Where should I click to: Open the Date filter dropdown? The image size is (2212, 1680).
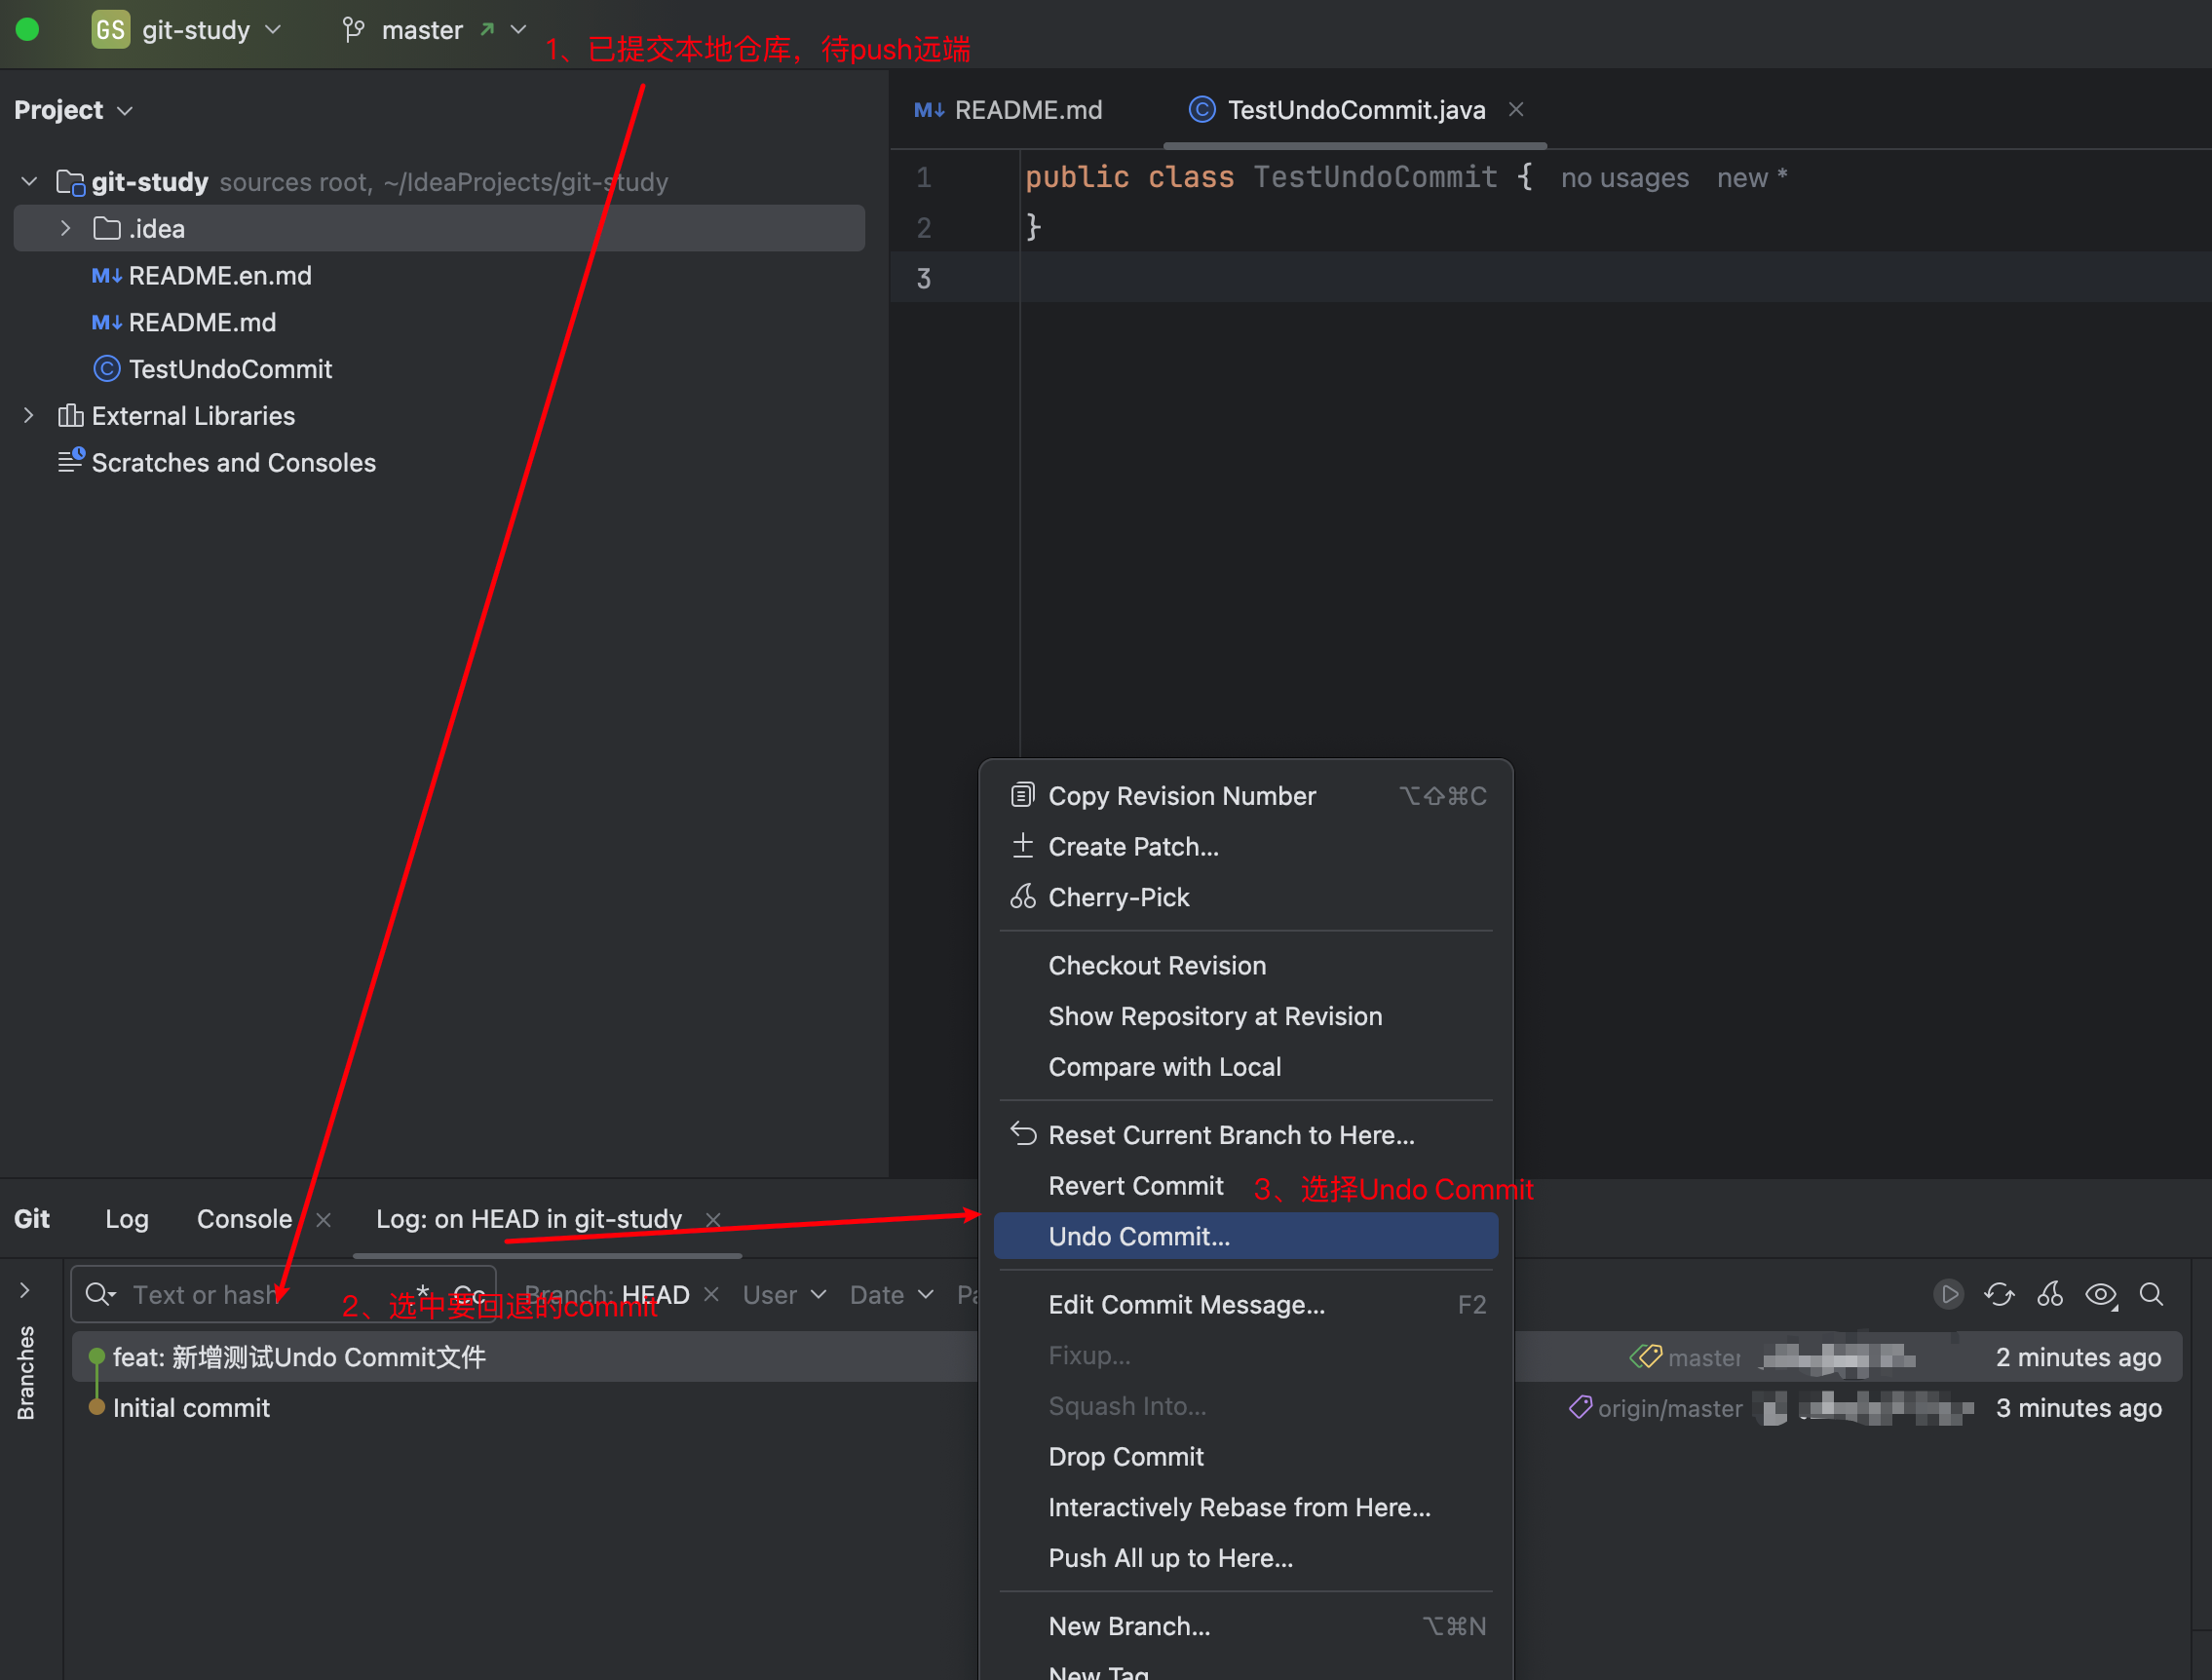tap(891, 1295)
